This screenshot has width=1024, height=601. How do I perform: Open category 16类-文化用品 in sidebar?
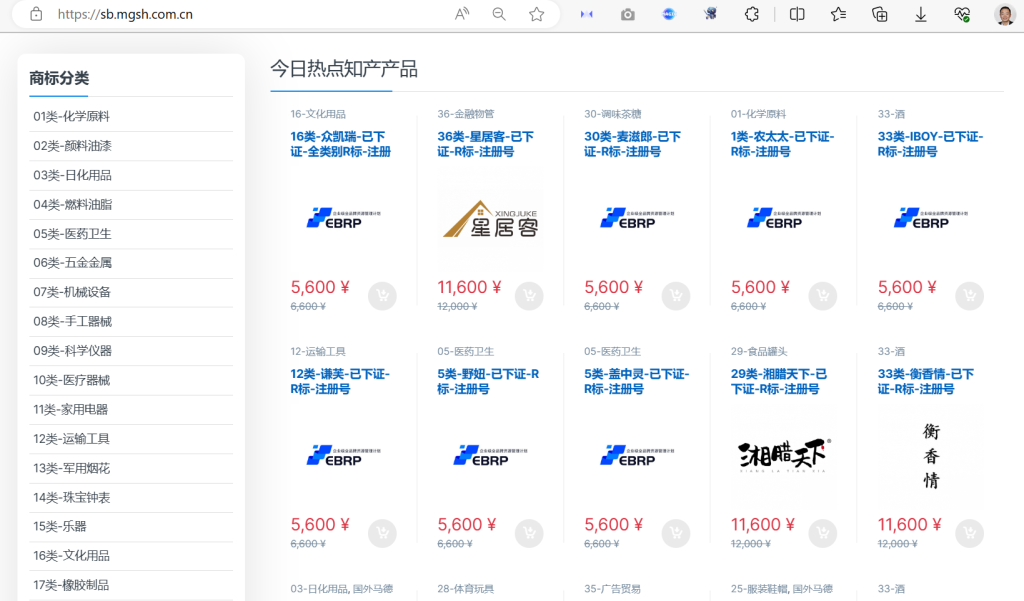71,555
